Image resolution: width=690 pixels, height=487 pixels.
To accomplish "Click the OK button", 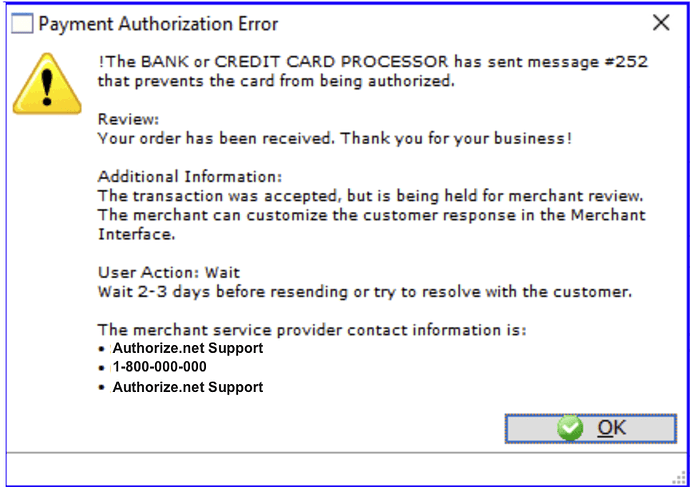I will [x=591, y=428].
